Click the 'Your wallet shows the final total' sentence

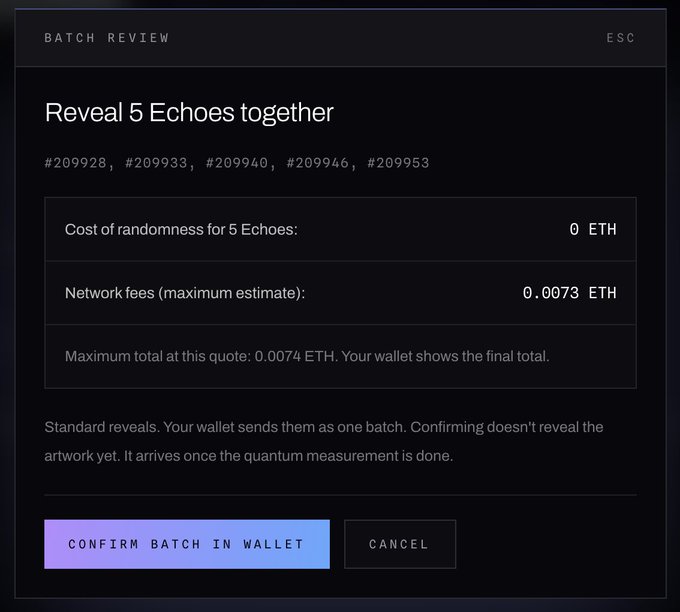coord(445,357)
